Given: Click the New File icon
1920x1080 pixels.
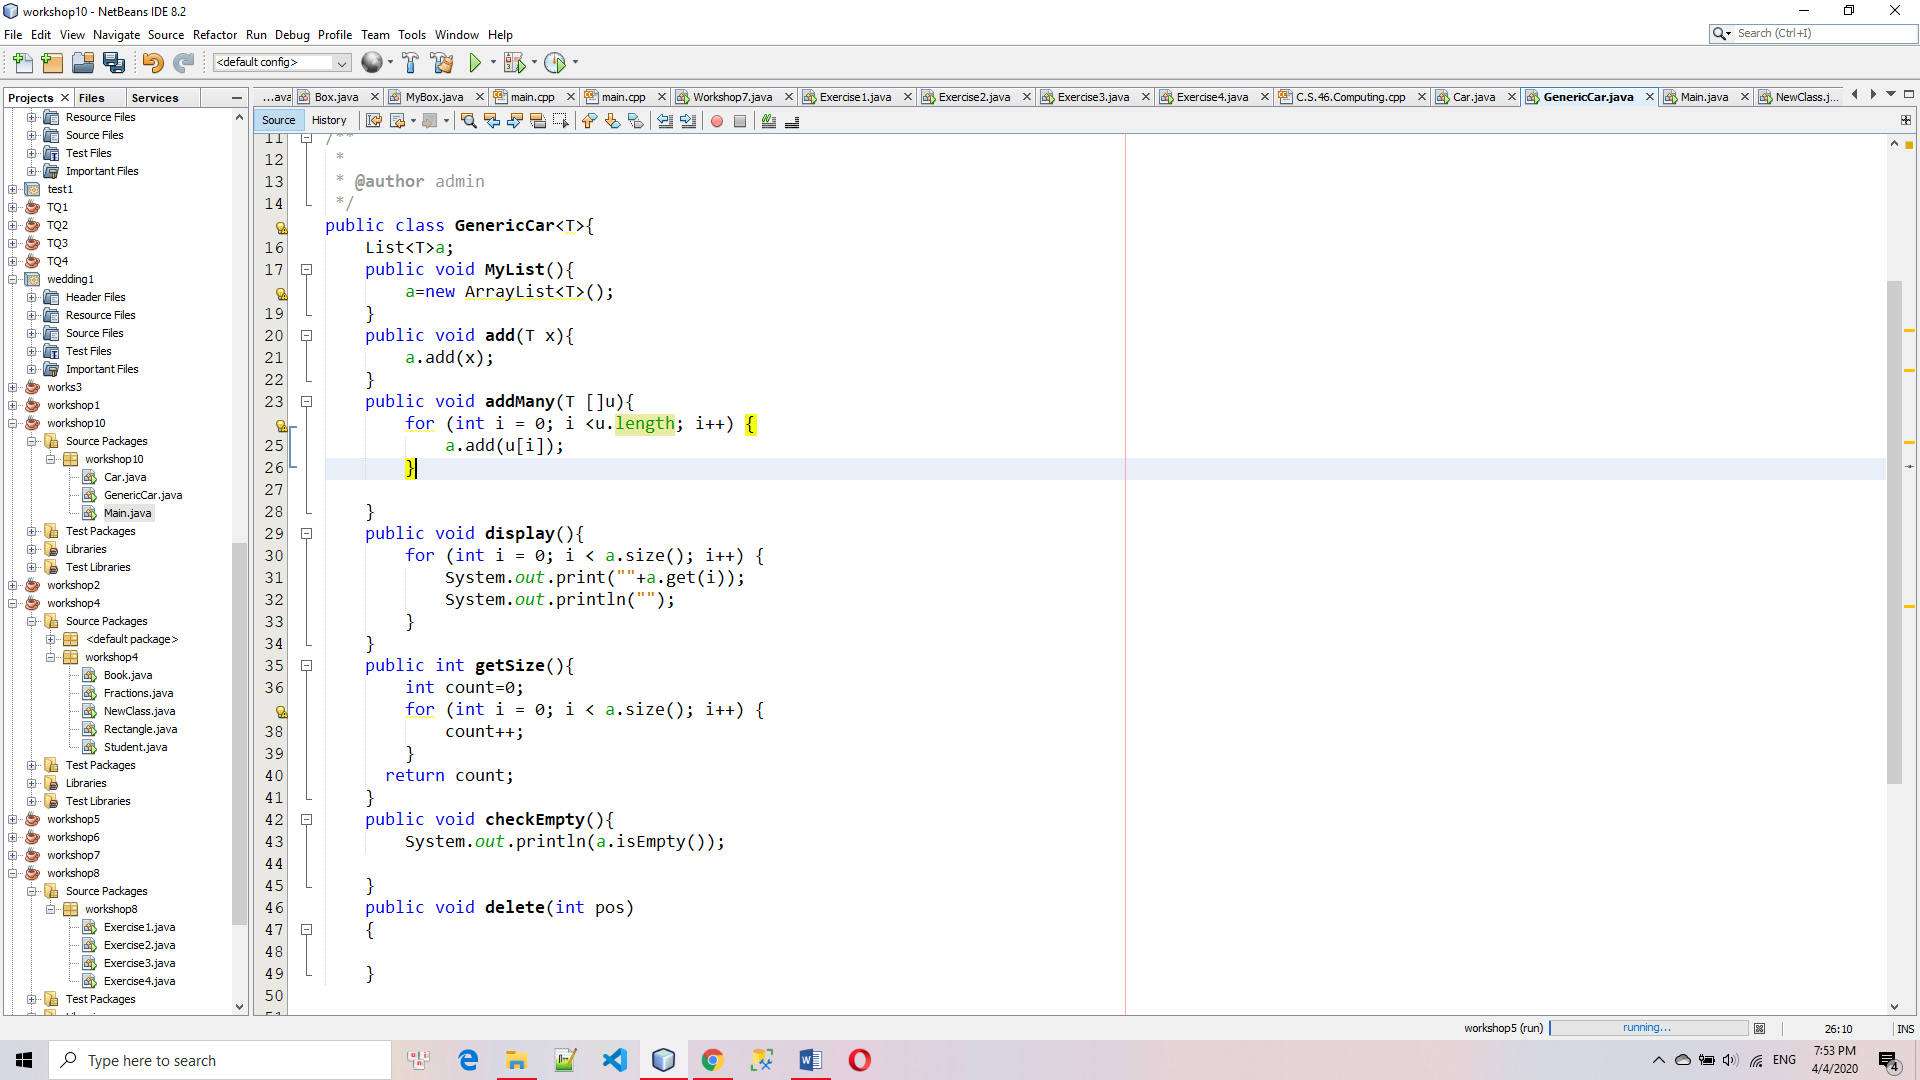Looking at the screenshot, I should coord(22,63).
